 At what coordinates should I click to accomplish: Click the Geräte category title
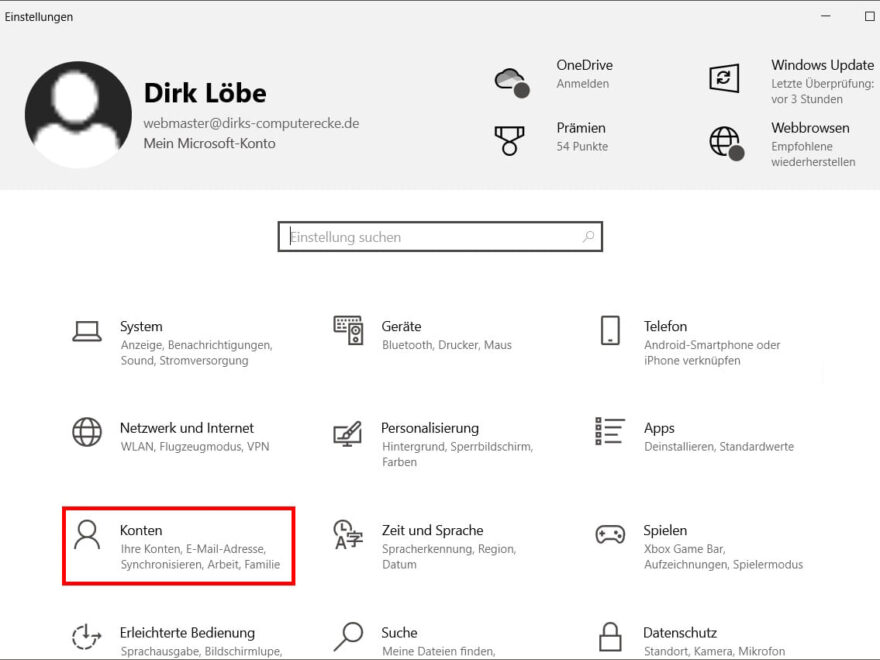point(401,327)
